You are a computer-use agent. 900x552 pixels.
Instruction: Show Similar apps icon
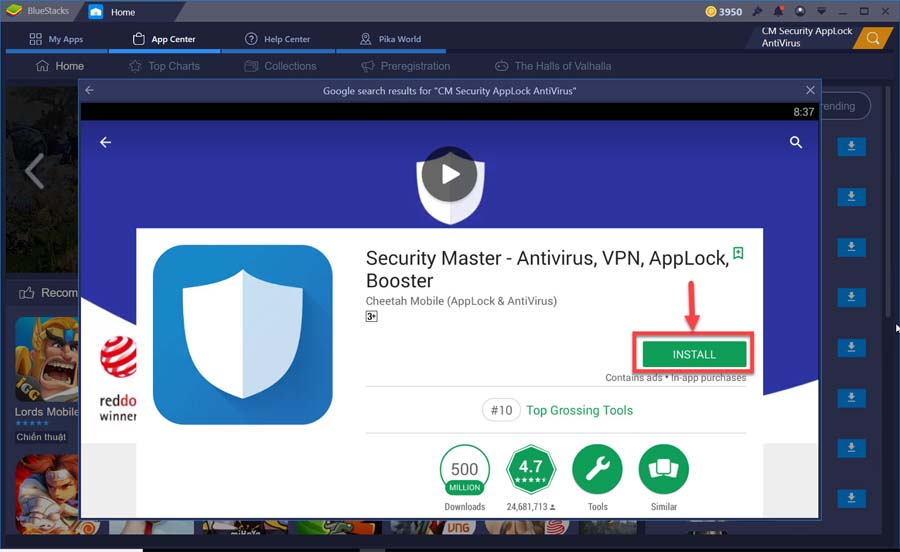664,469
